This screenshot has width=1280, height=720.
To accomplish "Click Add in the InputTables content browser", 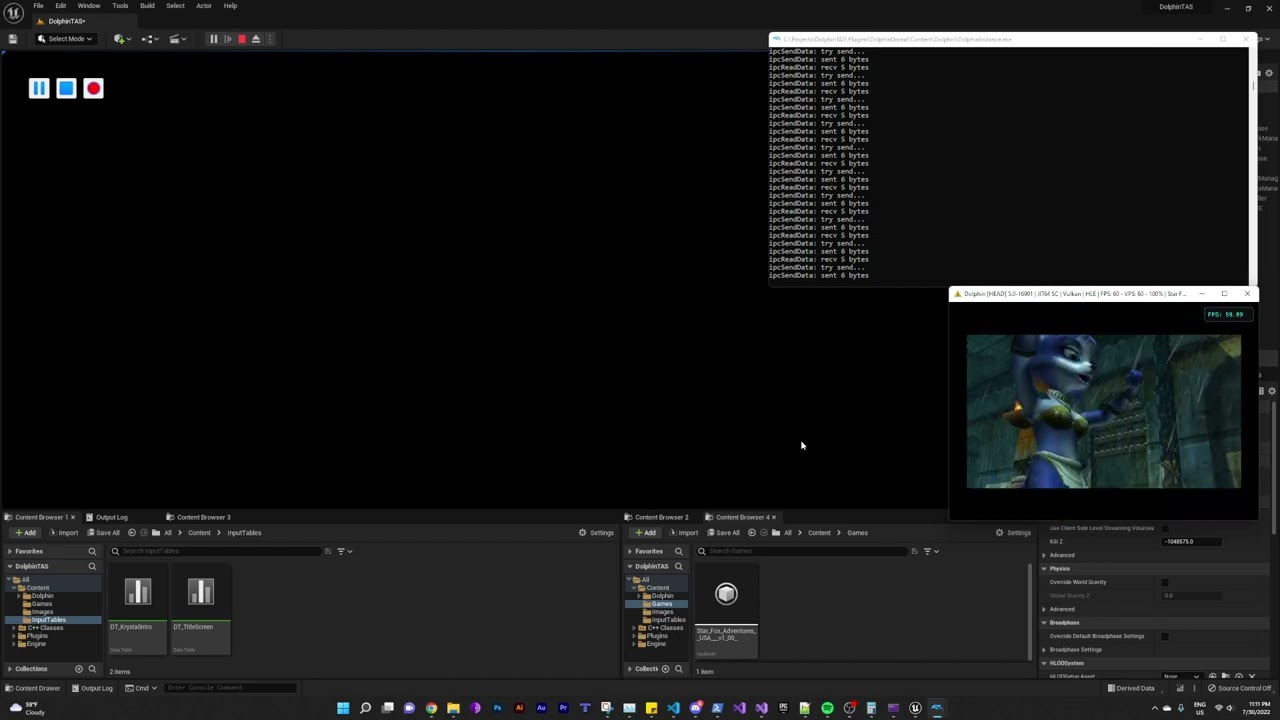I will tap(25, 533).
